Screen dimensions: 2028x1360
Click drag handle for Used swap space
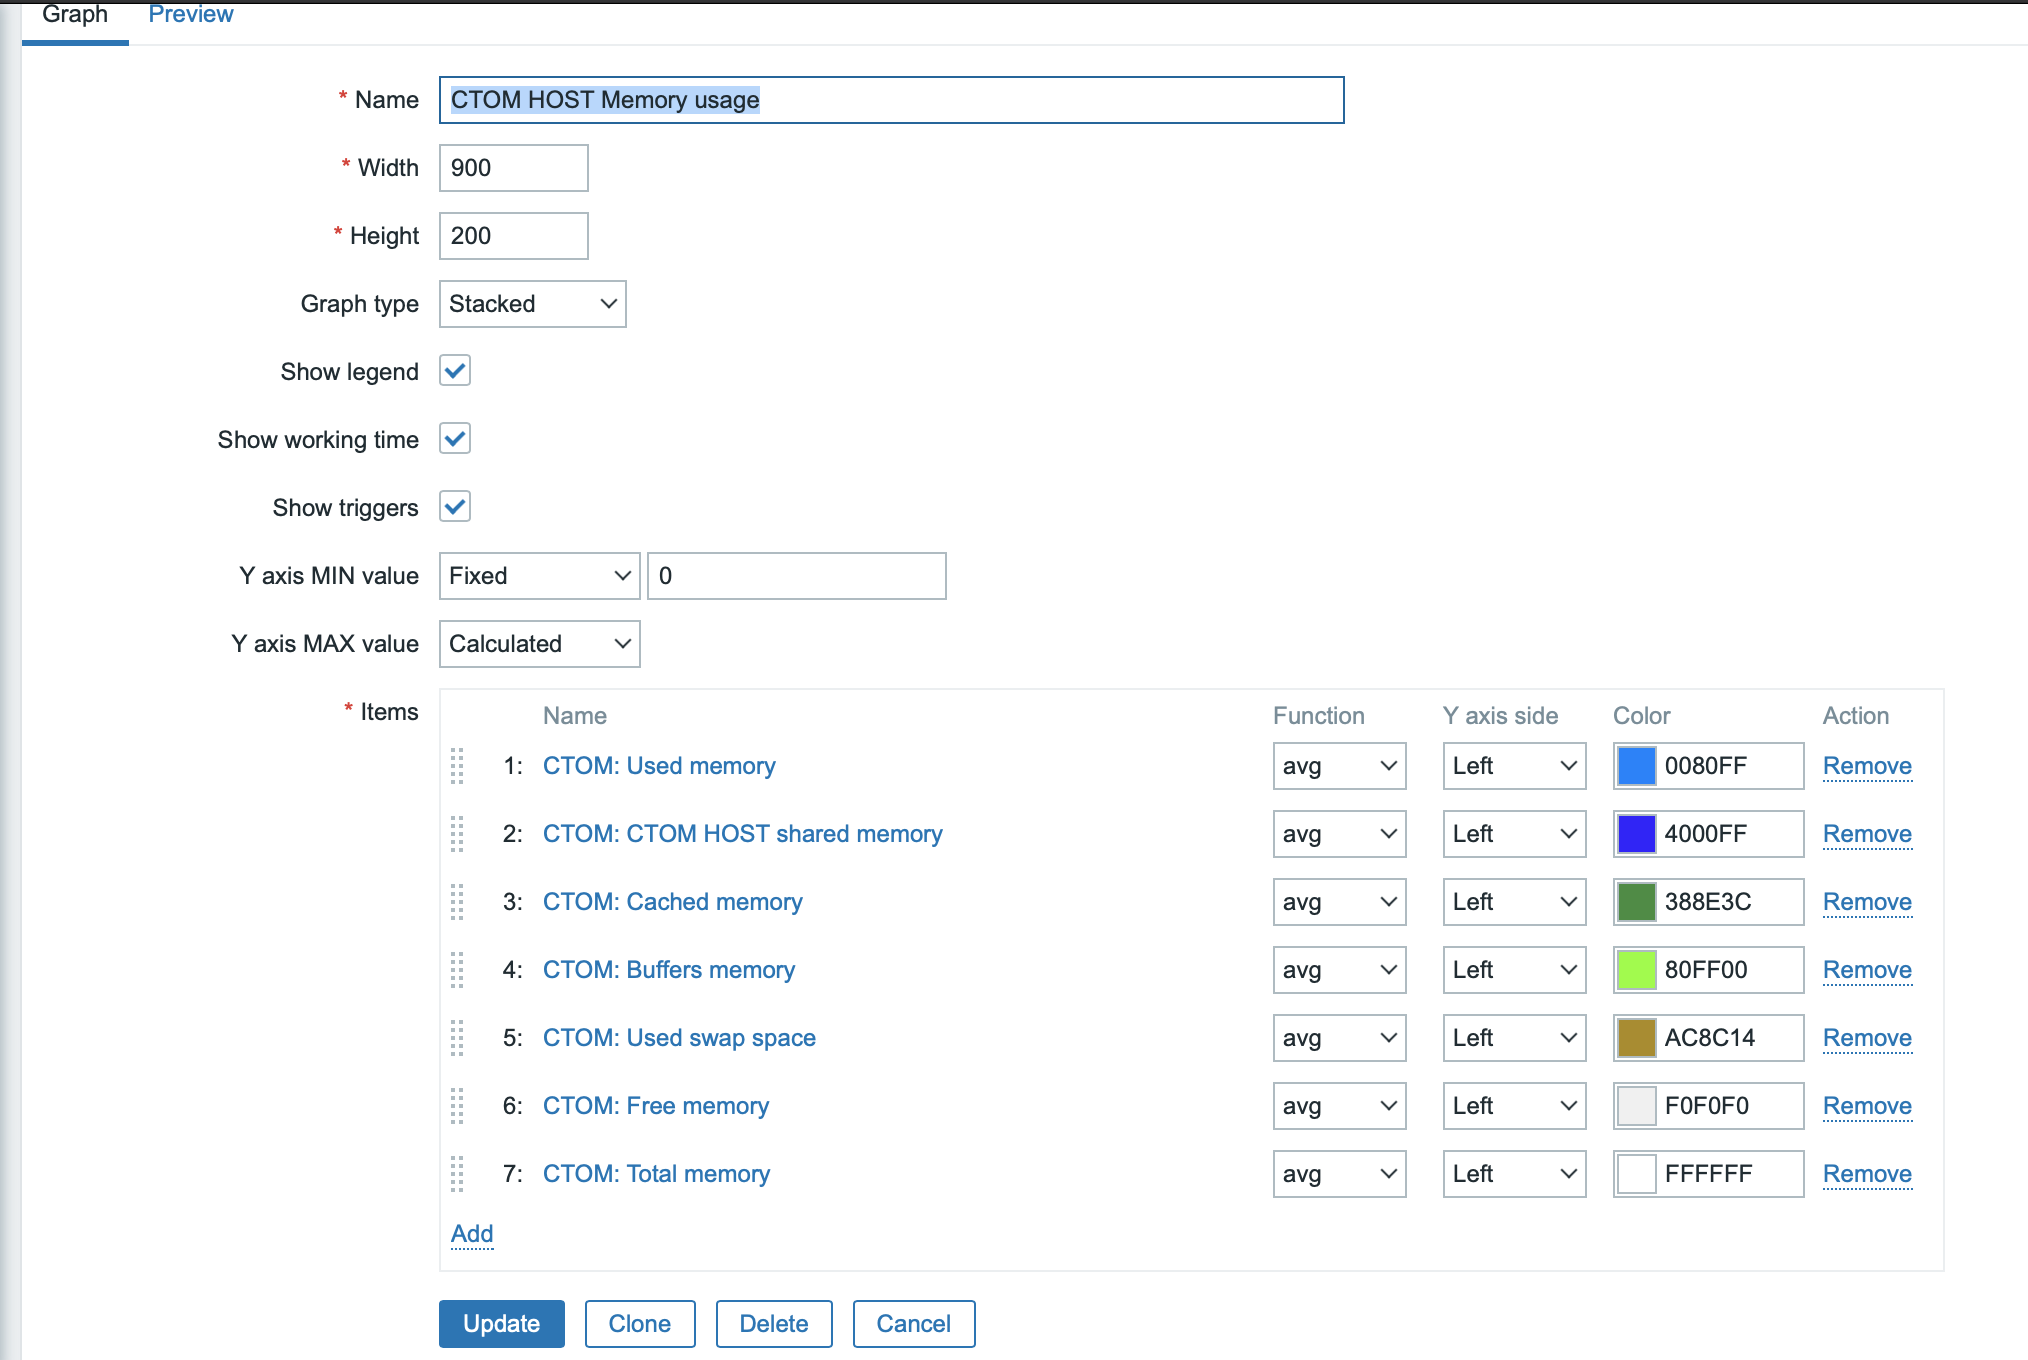[457, 1038]
